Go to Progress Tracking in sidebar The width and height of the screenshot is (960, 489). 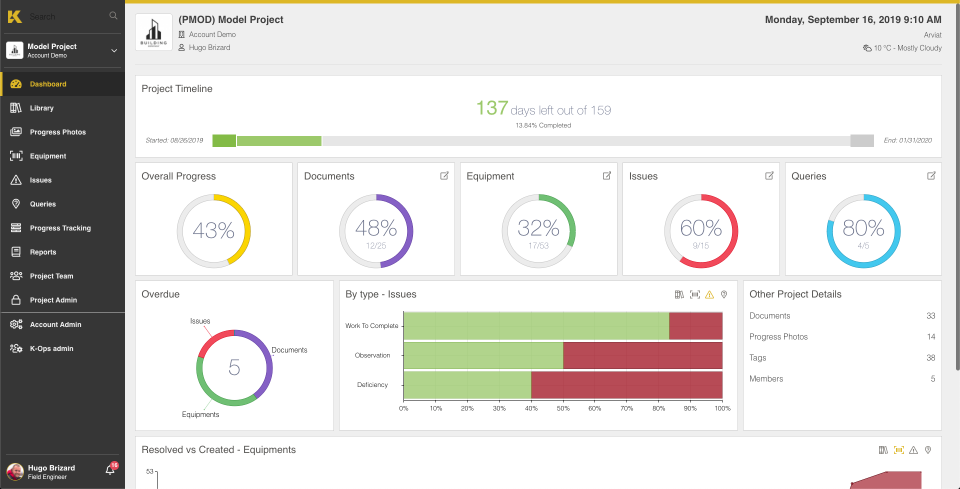(60, 228)
